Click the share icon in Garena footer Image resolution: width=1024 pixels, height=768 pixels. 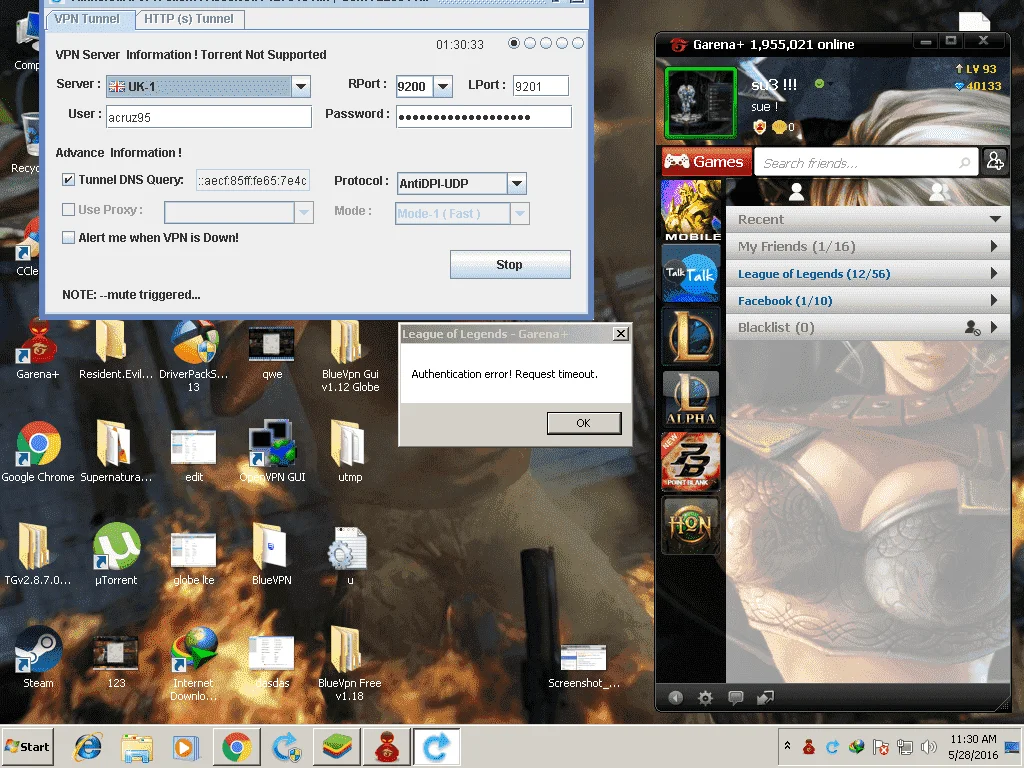[765, 698]
